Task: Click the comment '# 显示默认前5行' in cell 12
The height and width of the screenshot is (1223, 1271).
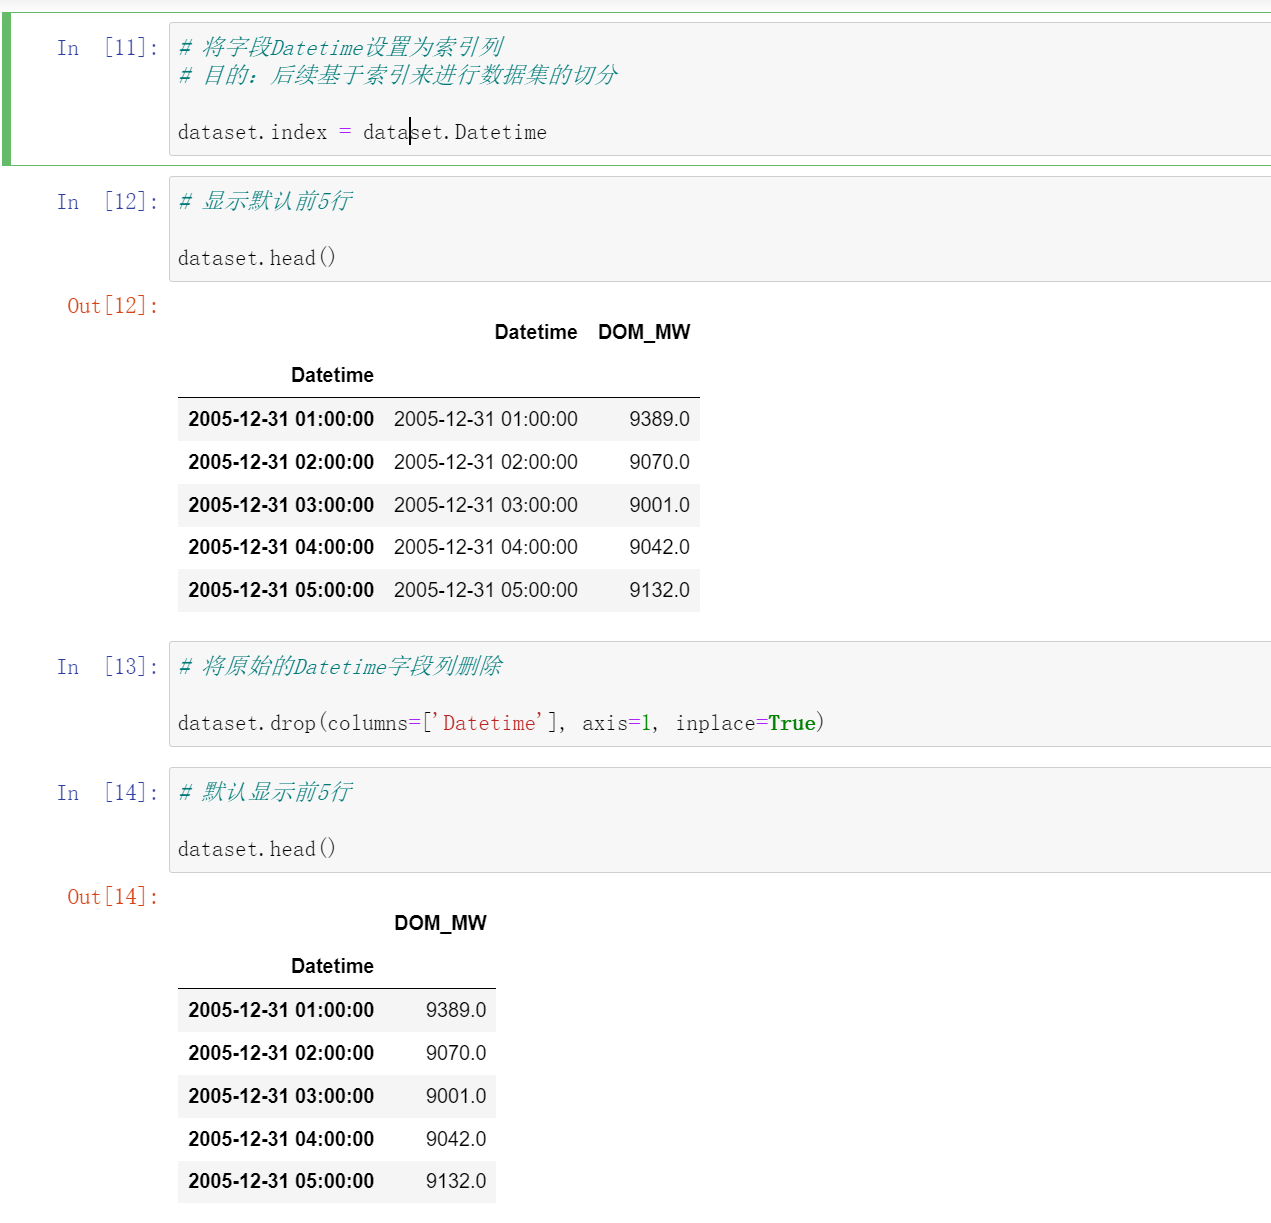Action: pyautogui.click(x=265, y=201)
